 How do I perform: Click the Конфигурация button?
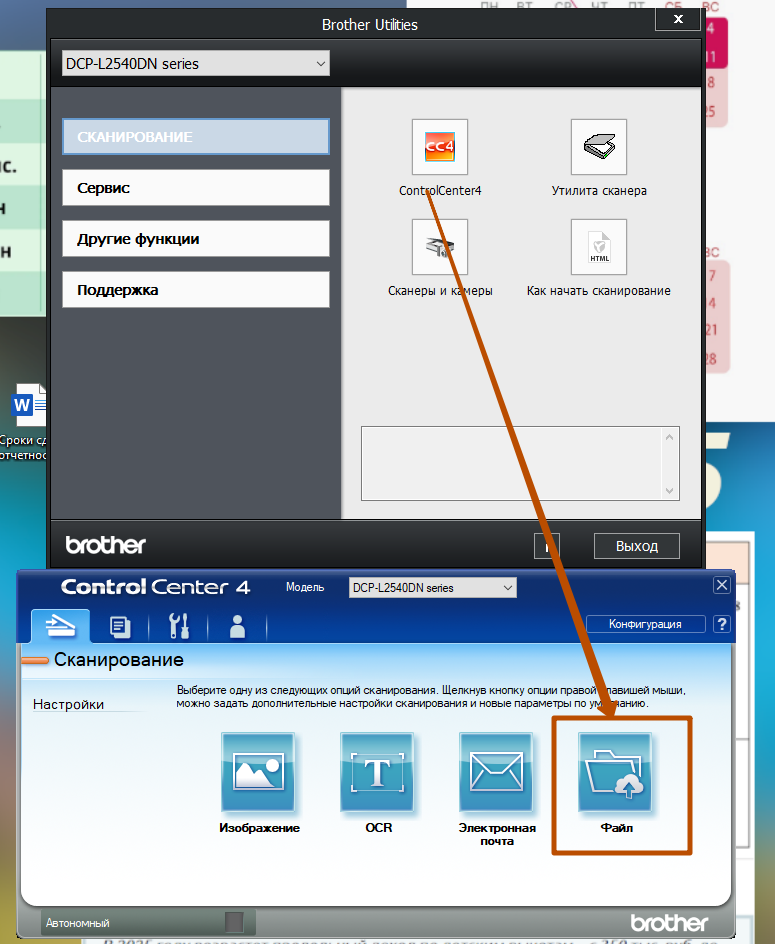pos(645,624)
